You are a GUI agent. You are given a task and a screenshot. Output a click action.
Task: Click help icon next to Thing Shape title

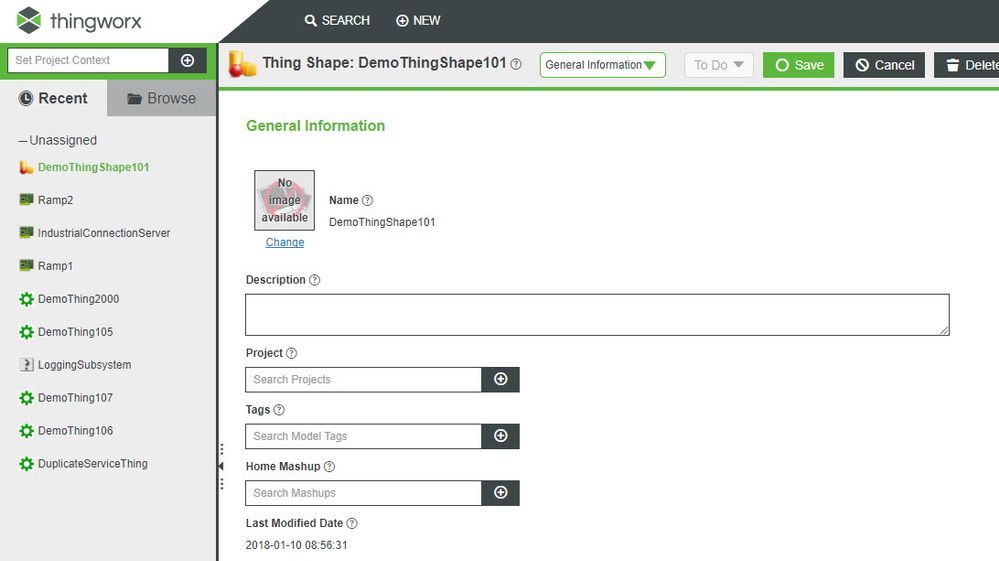point(516,64)
